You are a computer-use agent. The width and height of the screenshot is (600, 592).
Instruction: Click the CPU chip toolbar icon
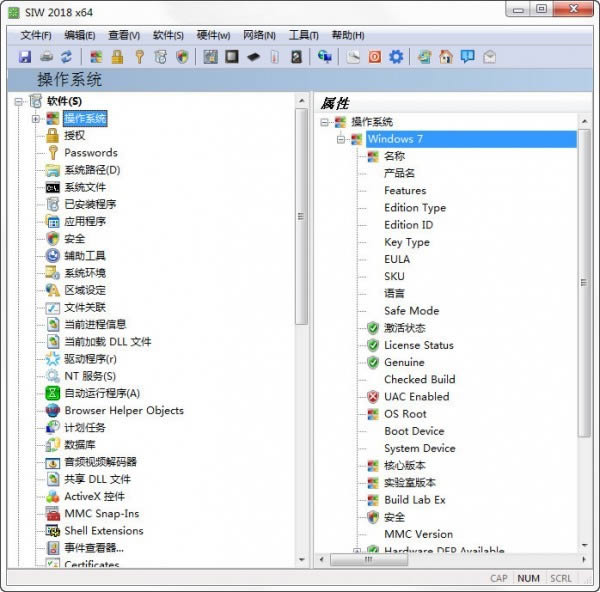[x=232, y=57]
